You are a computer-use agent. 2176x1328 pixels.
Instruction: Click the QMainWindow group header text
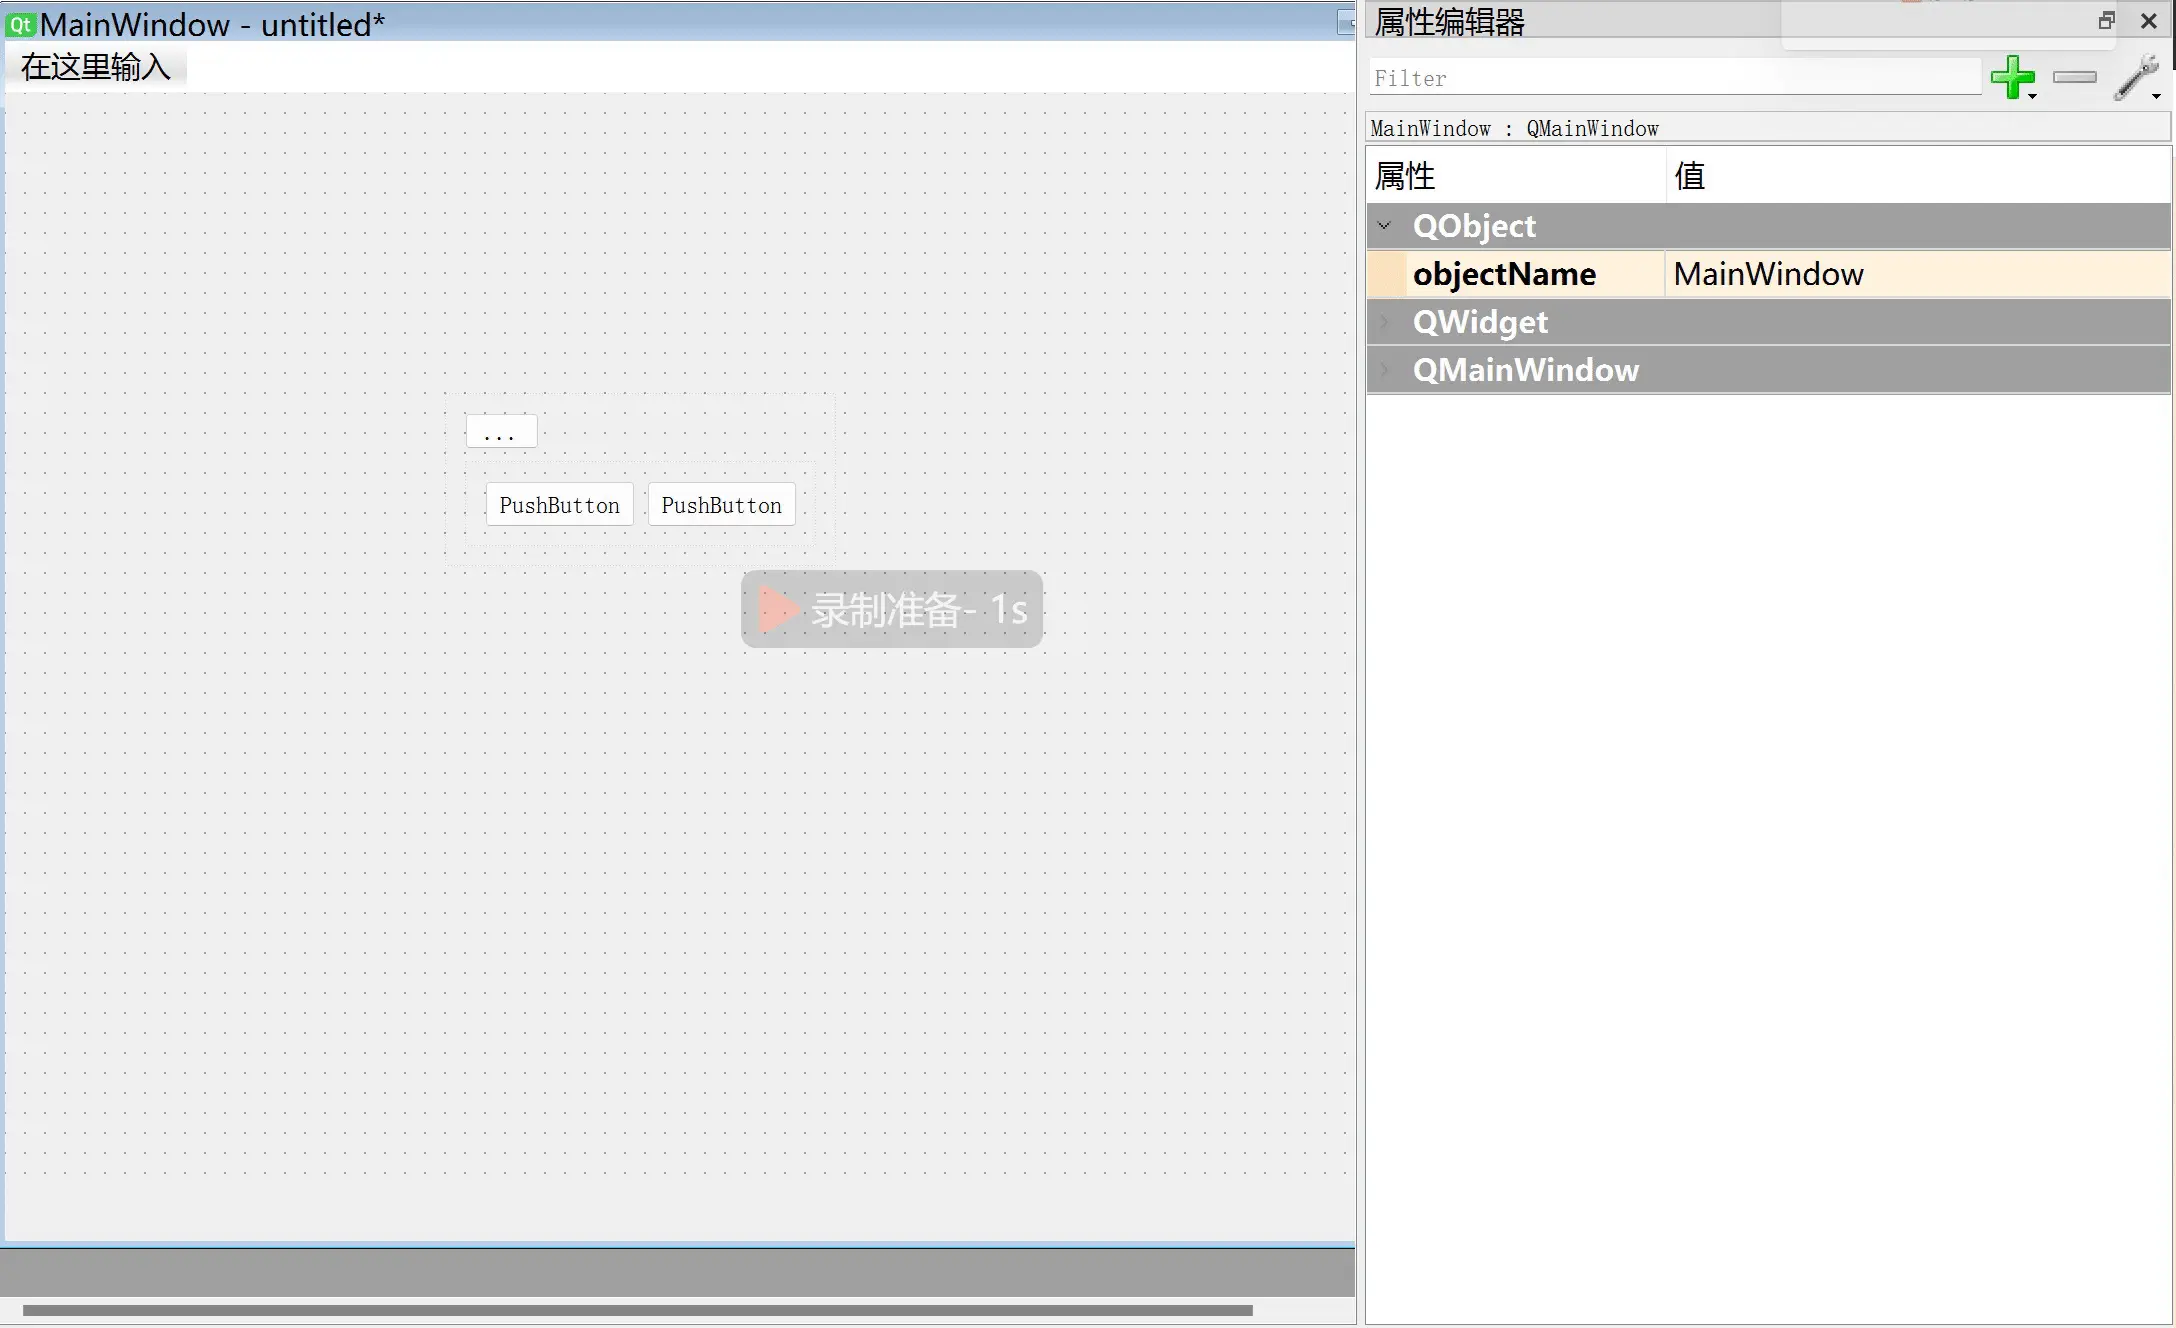(1526, 370)
